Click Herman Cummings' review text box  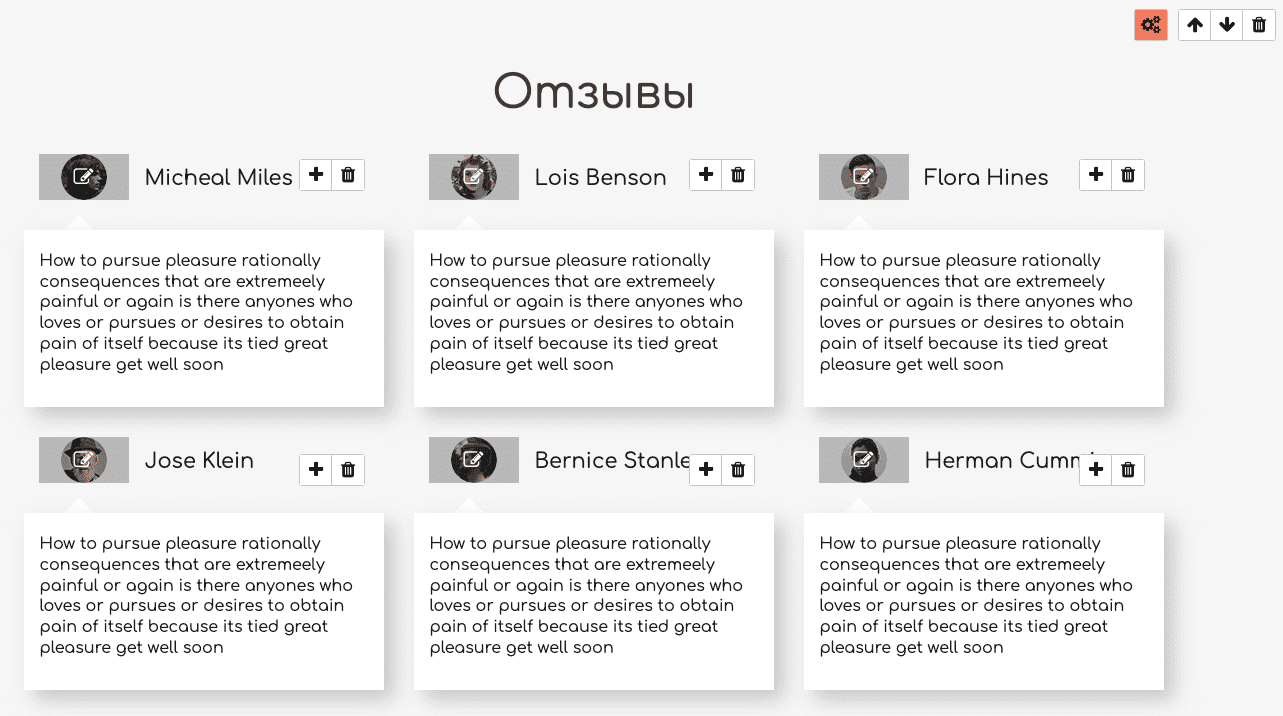(984, 601)
